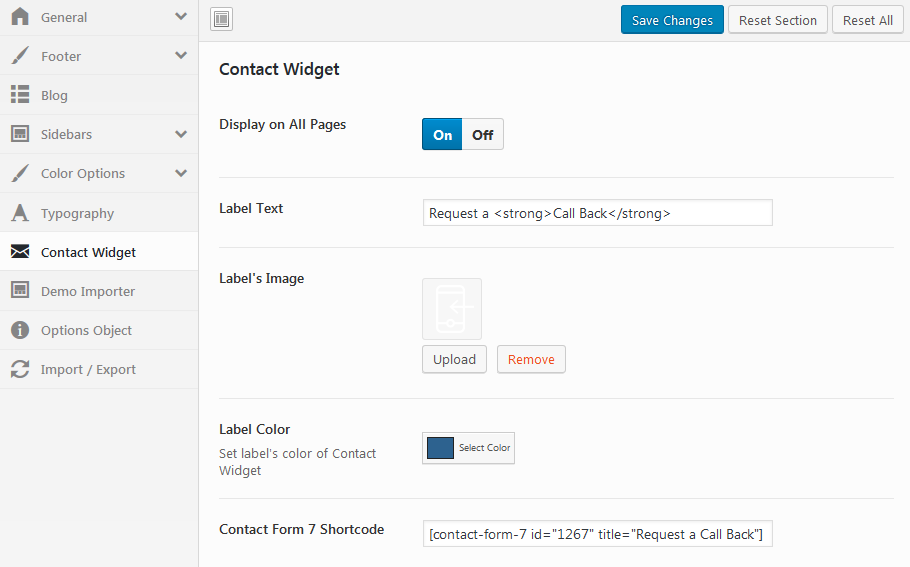This screenshot has width=910, height=567.
Task: Click the Demo Importer icon
Action: 20,291
